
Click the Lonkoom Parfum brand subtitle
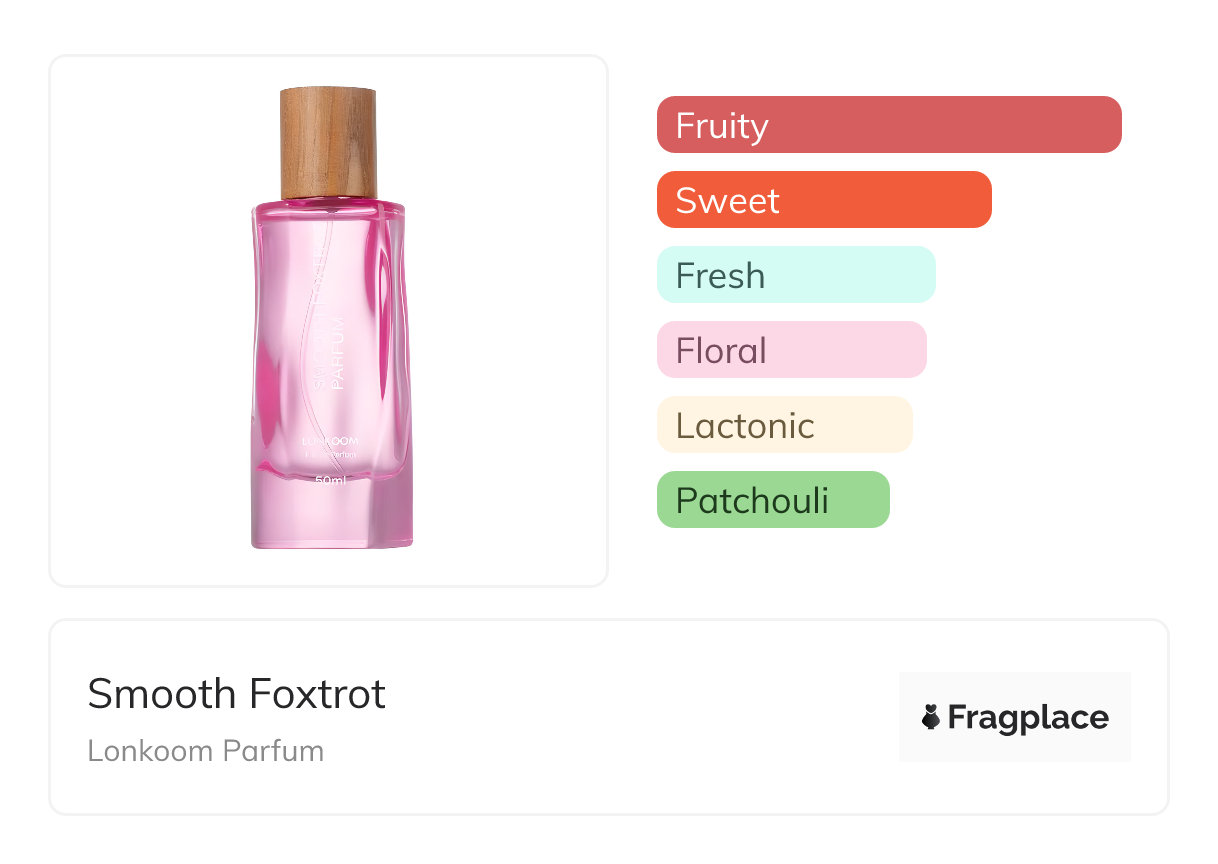click(x=205, y=751)
